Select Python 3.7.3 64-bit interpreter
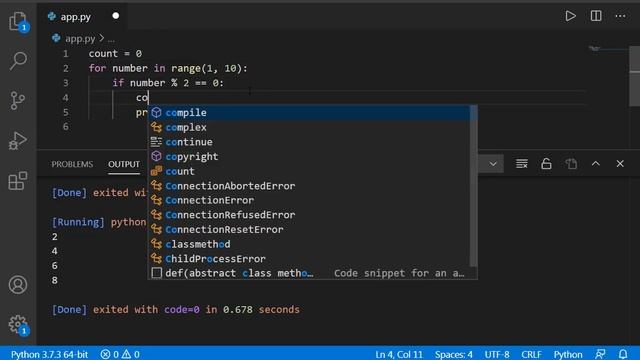This screenshot has width=640, height=360. (x=49, y=354)
